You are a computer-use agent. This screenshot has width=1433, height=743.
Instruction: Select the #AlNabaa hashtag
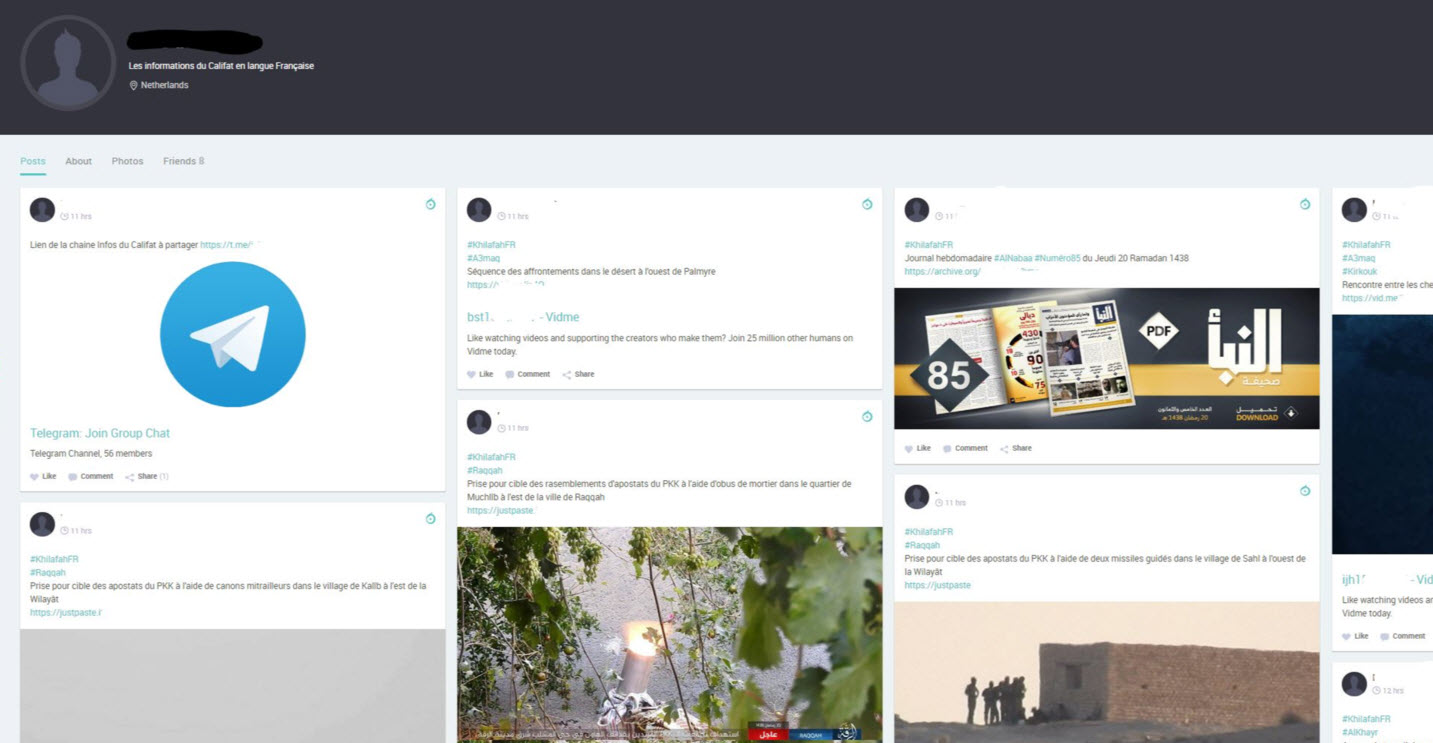click(x=1012, y=258)
